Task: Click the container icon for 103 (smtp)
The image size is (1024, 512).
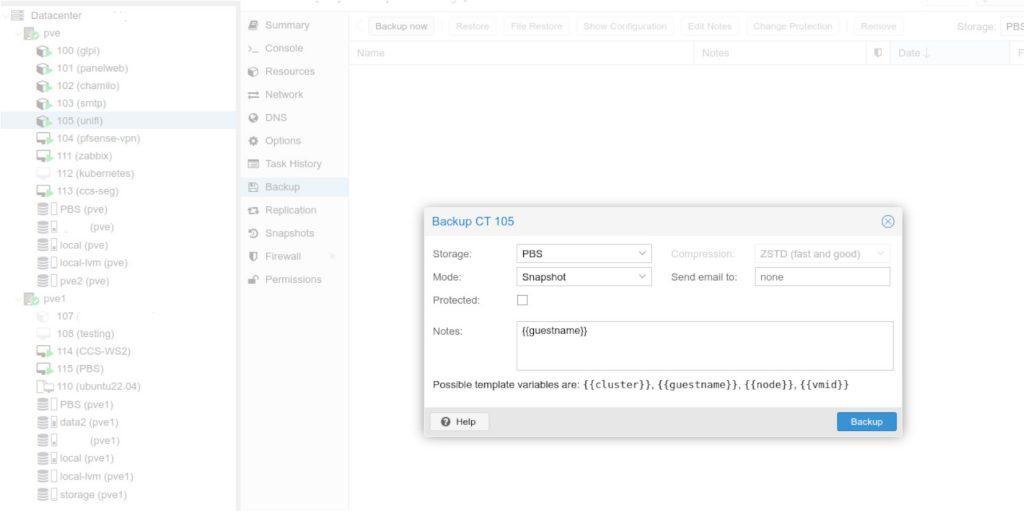Action: tap(44, 104)
